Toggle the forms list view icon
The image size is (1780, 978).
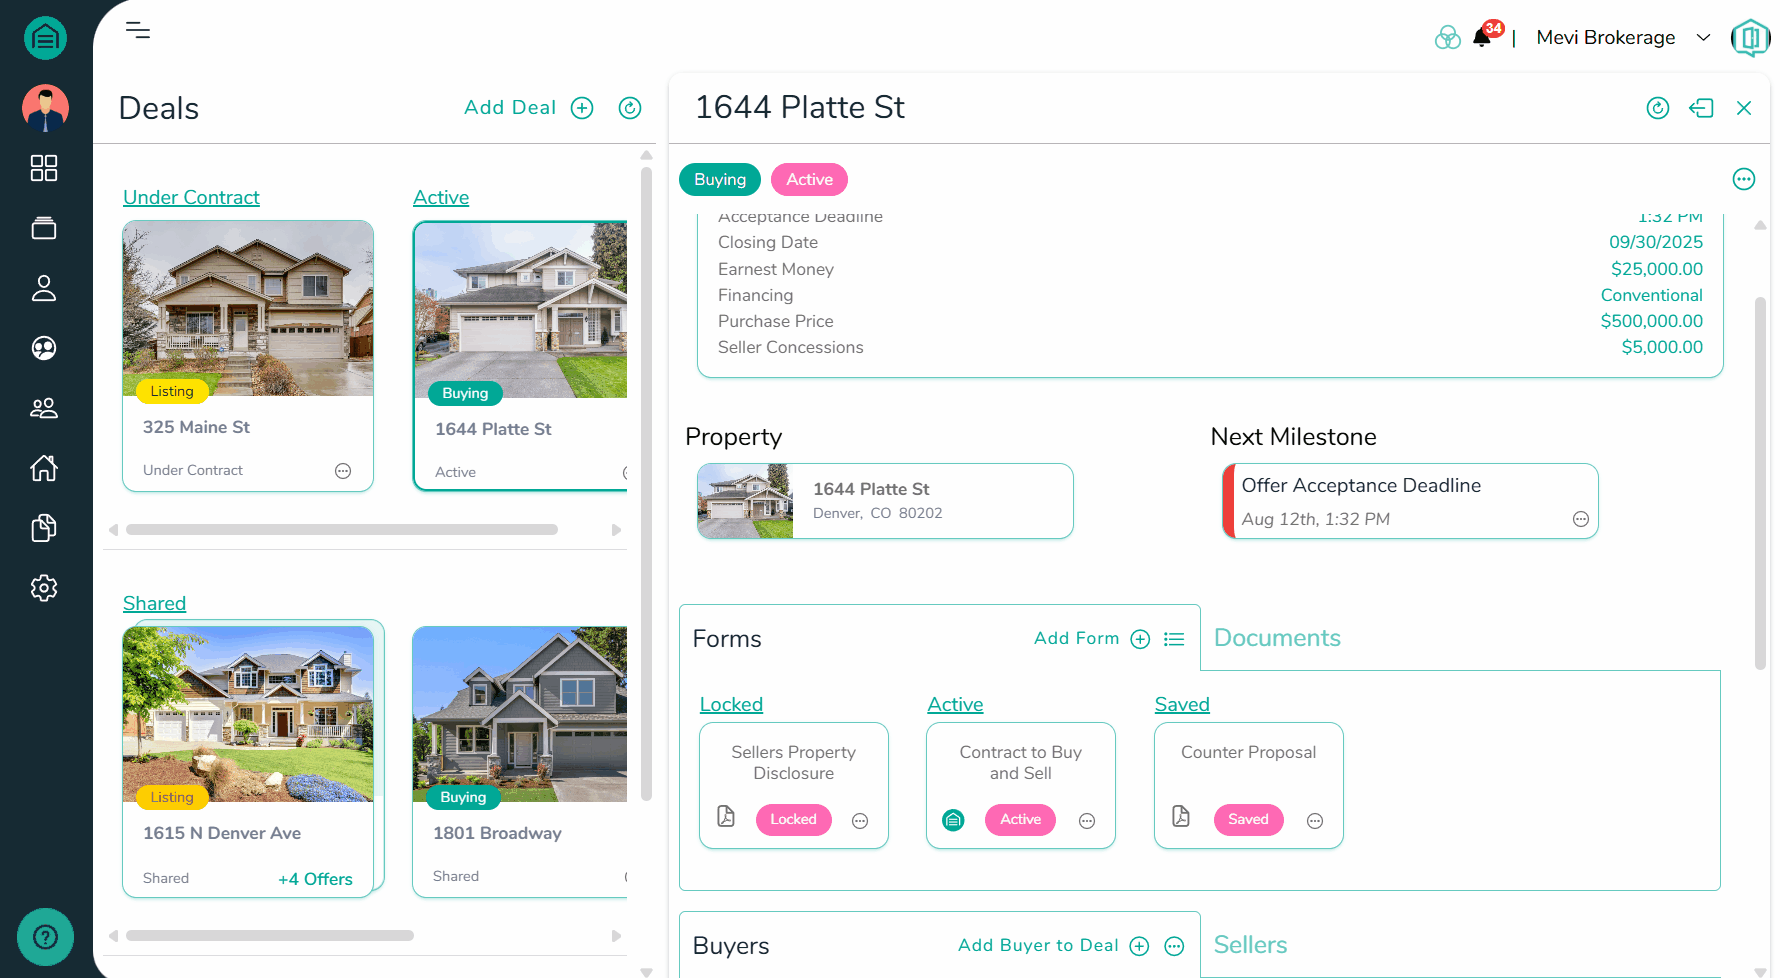point(1174,639)
